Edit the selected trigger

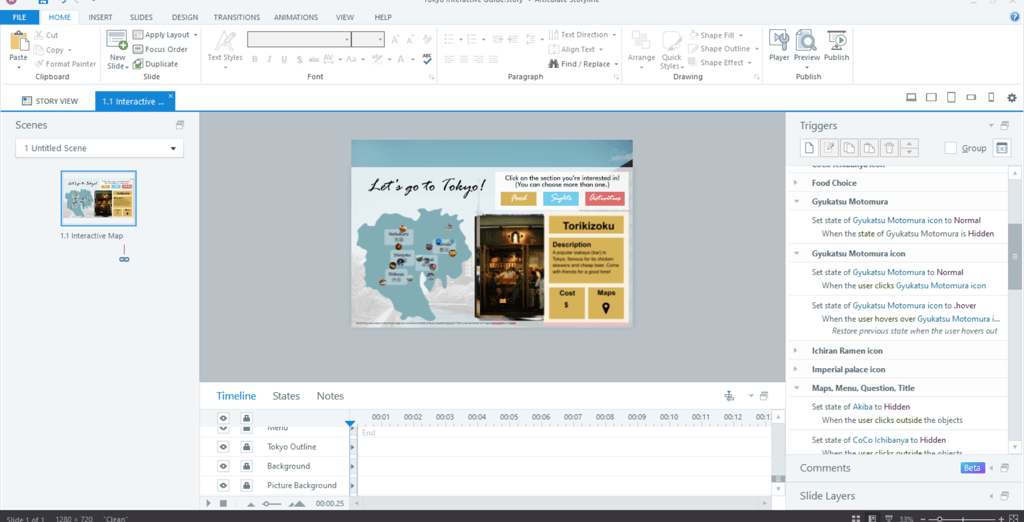(829, 148)
